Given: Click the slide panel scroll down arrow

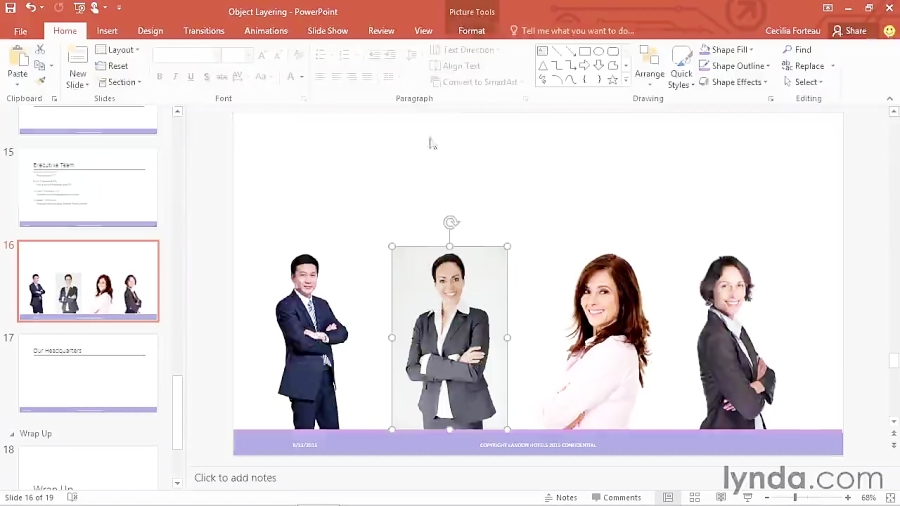Looking at the screenshot, I should [177, 483].
